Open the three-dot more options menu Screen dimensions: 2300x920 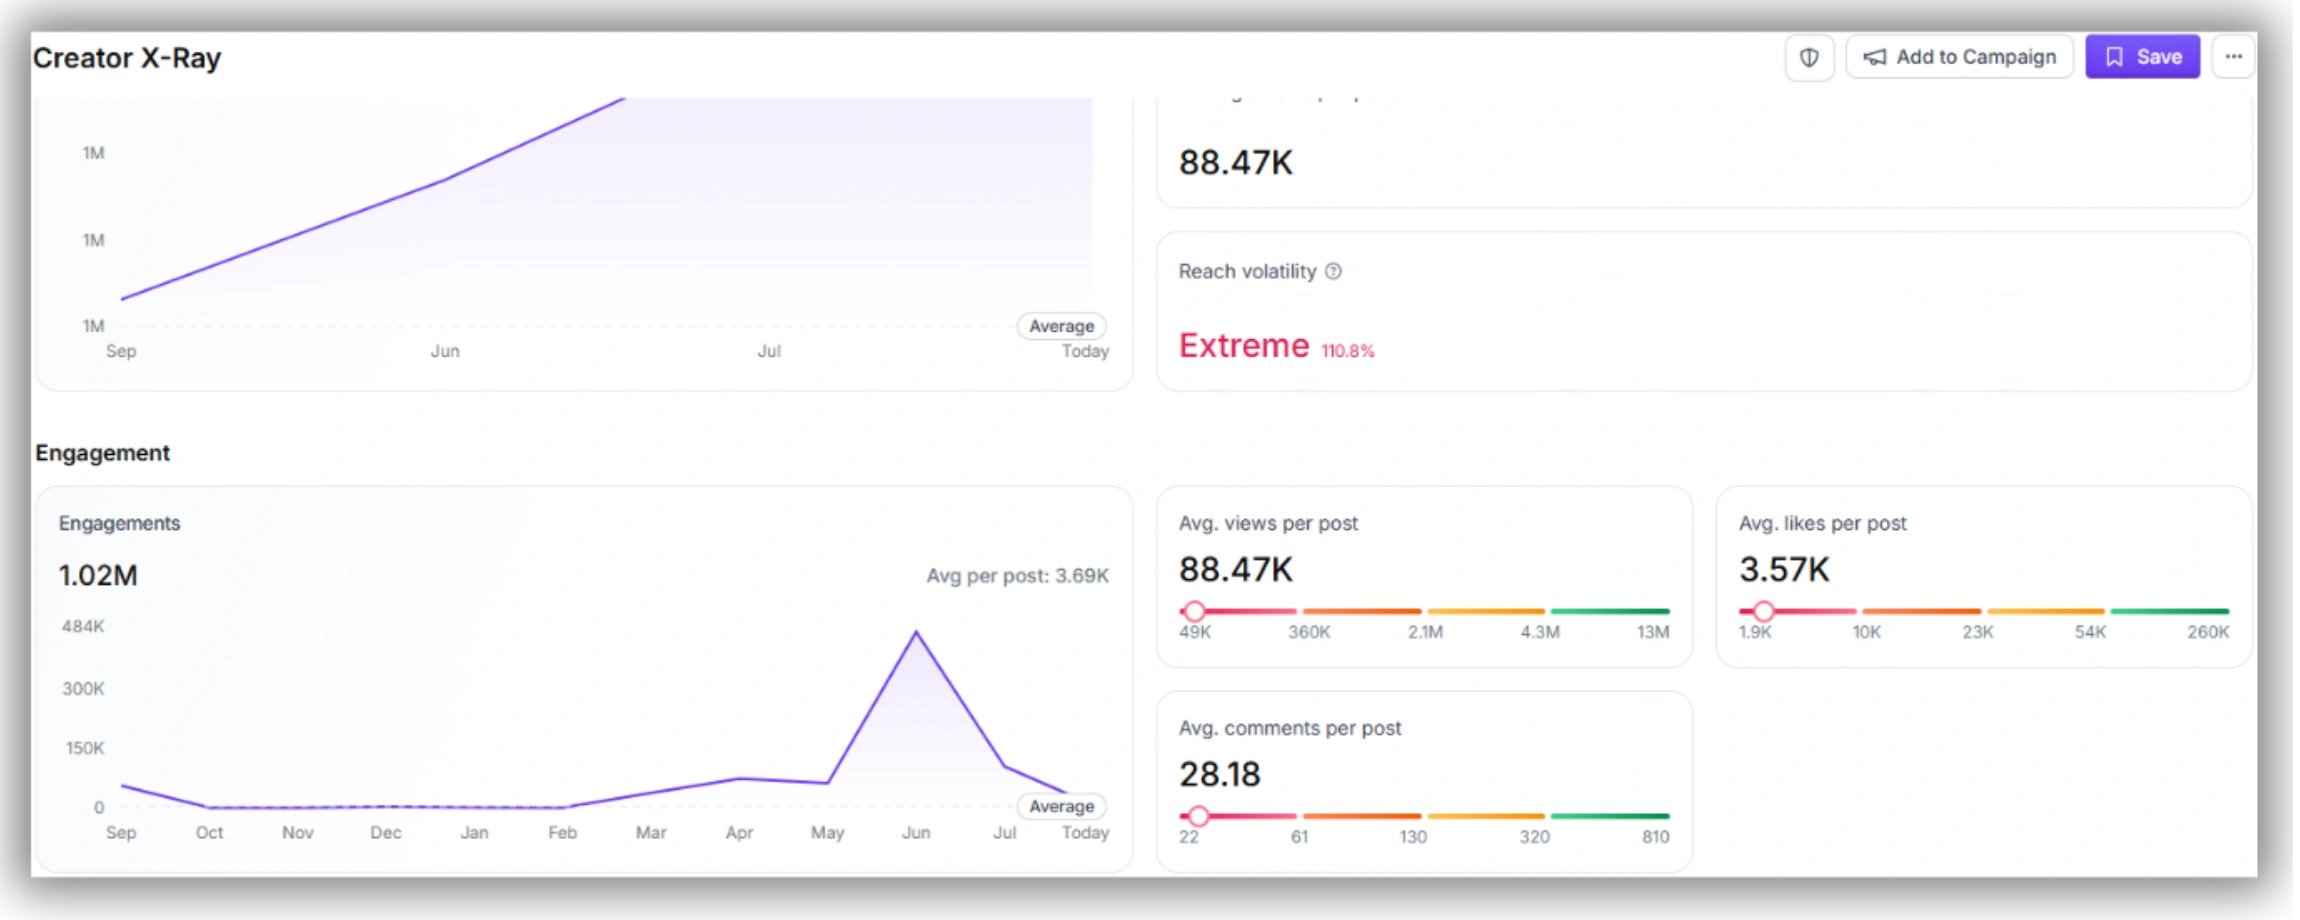click(x=2233, y=57)
